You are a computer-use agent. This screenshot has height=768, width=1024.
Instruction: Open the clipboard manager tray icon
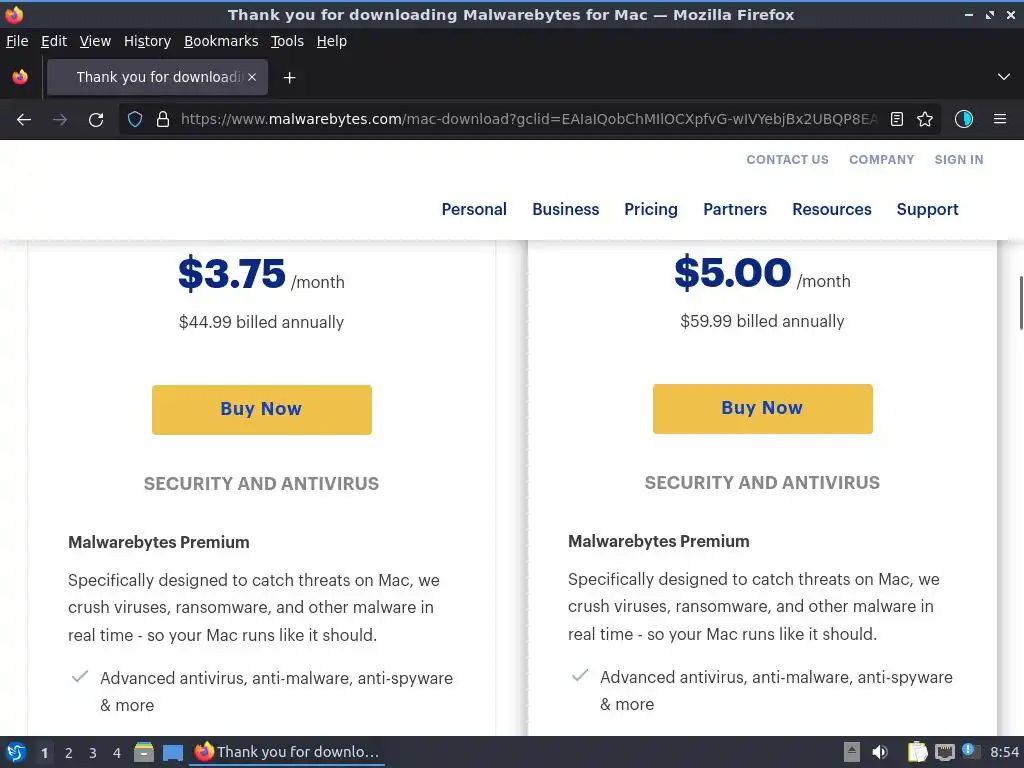coord(917,752)
